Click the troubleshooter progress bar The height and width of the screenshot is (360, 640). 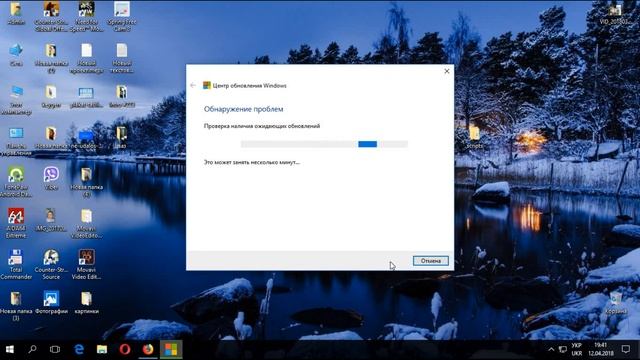(324, 144)
